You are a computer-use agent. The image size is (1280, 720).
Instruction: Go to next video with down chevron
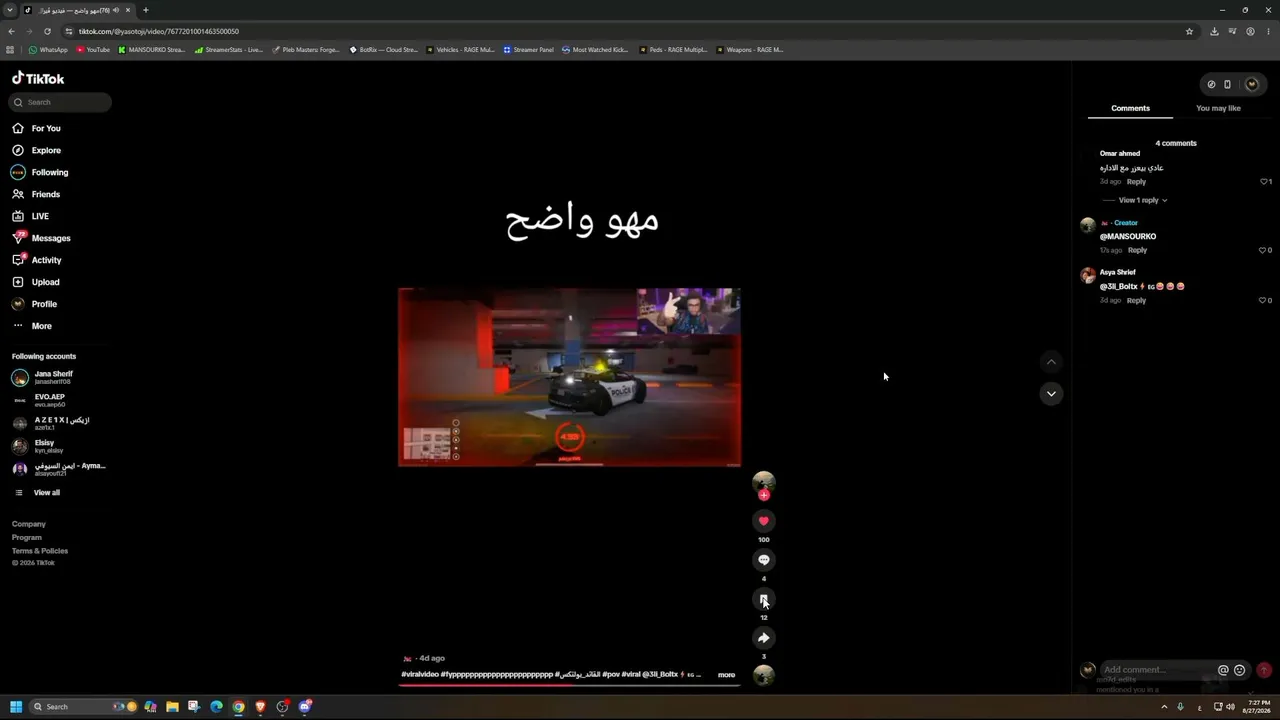(1051, 394)
